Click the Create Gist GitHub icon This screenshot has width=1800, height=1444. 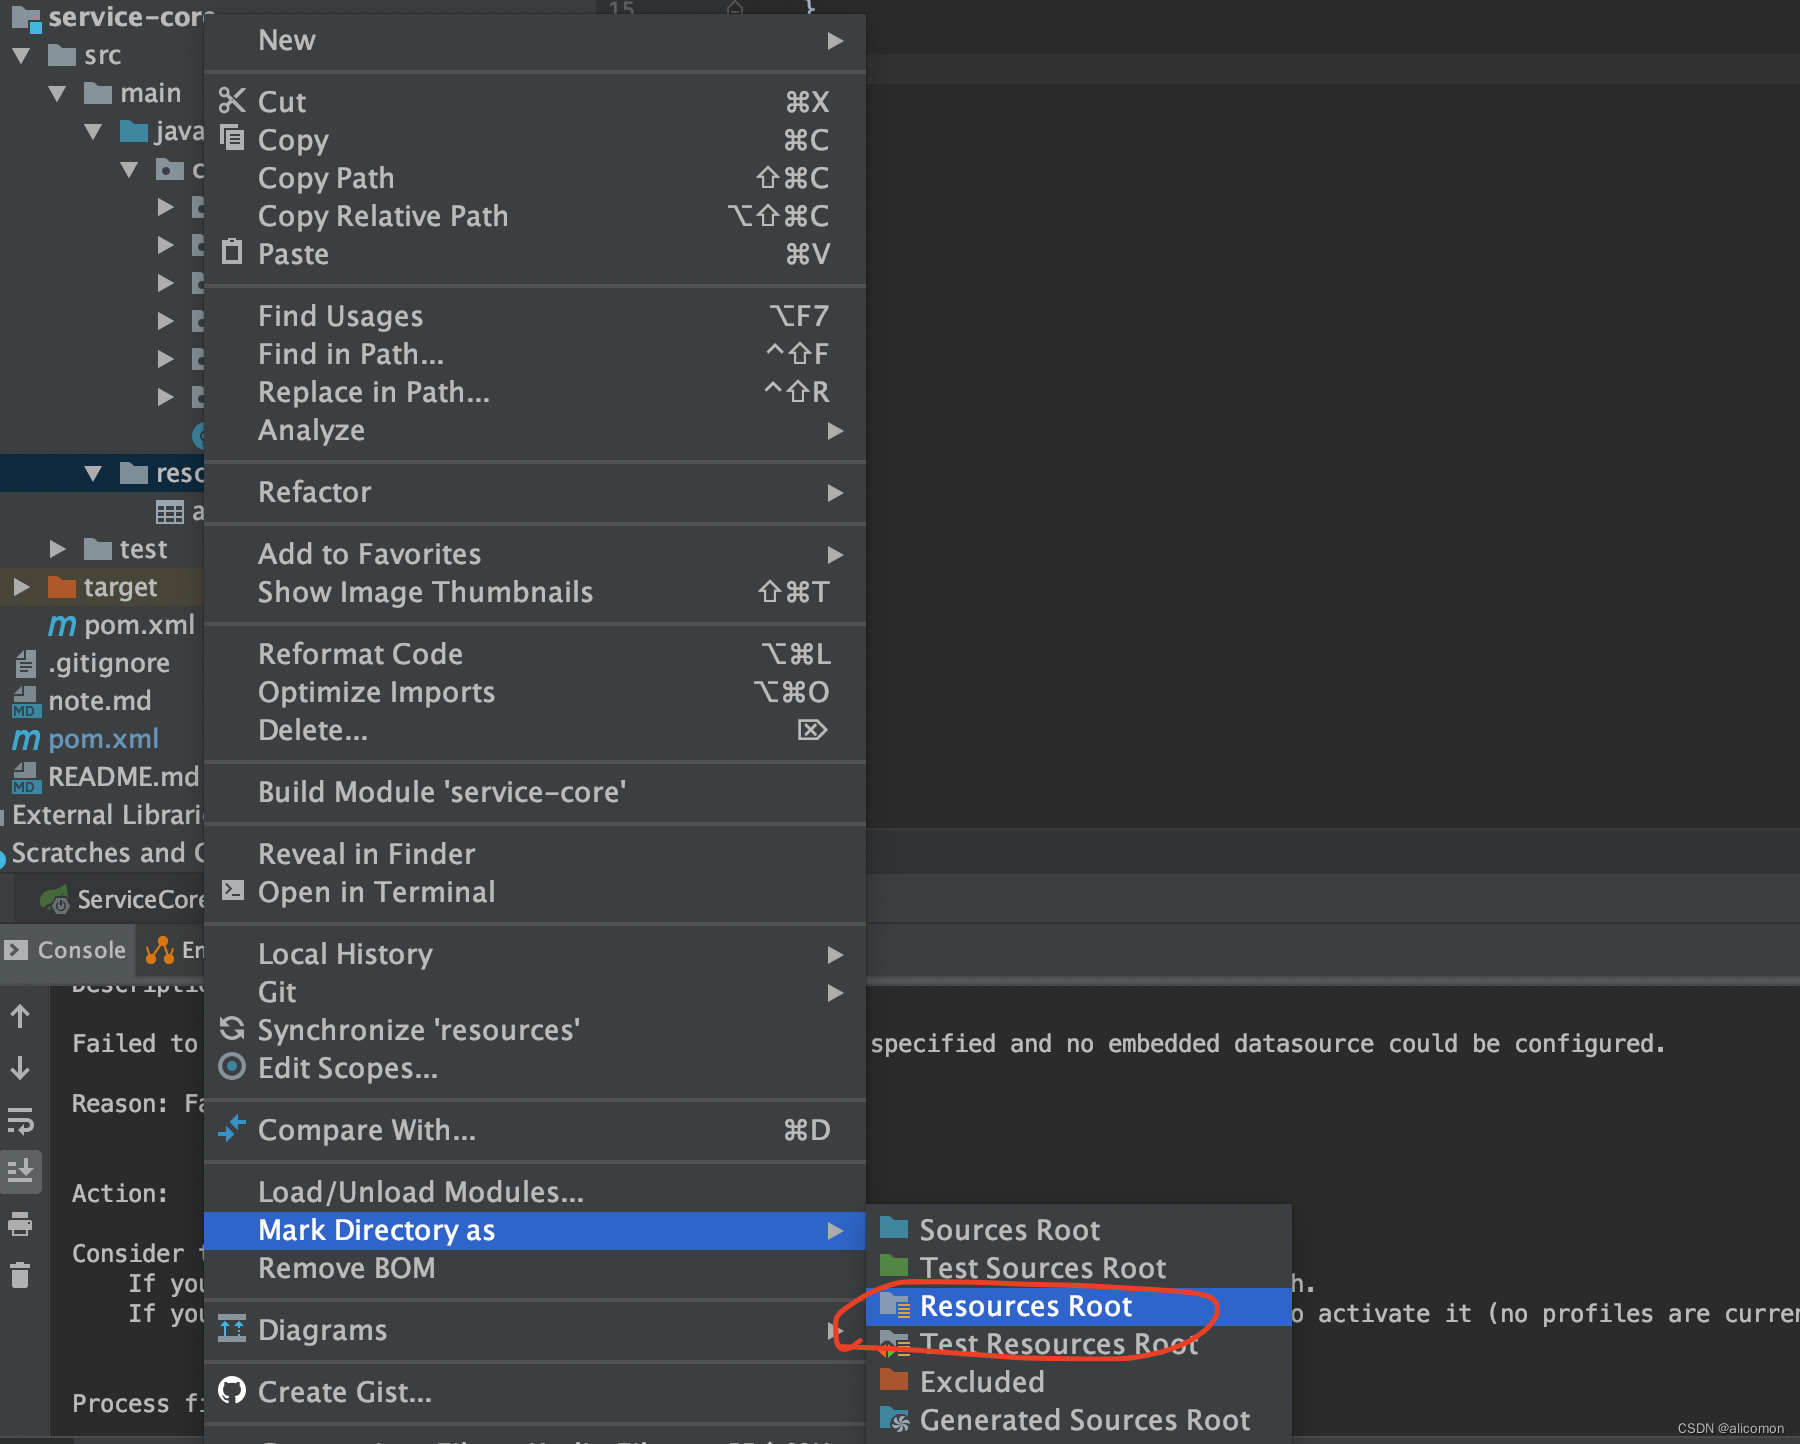click(x=232, y=1390)
